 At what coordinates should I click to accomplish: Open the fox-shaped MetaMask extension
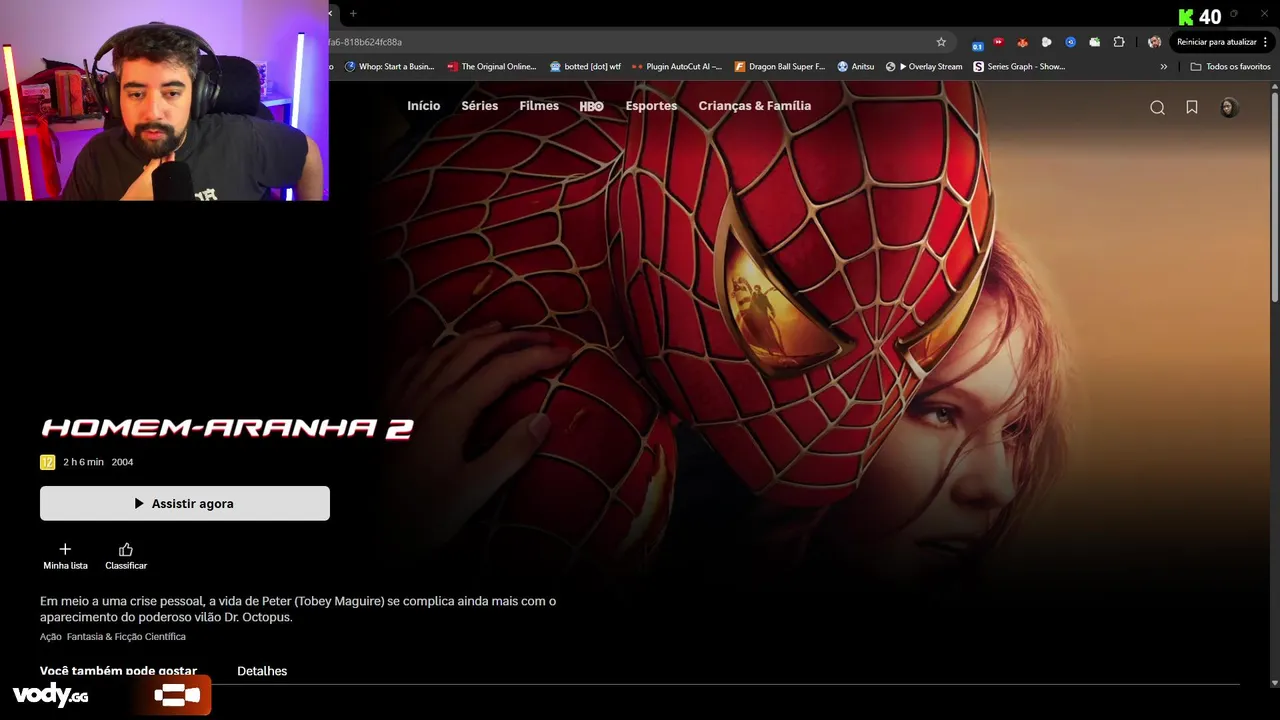(x=1022, y=42)
